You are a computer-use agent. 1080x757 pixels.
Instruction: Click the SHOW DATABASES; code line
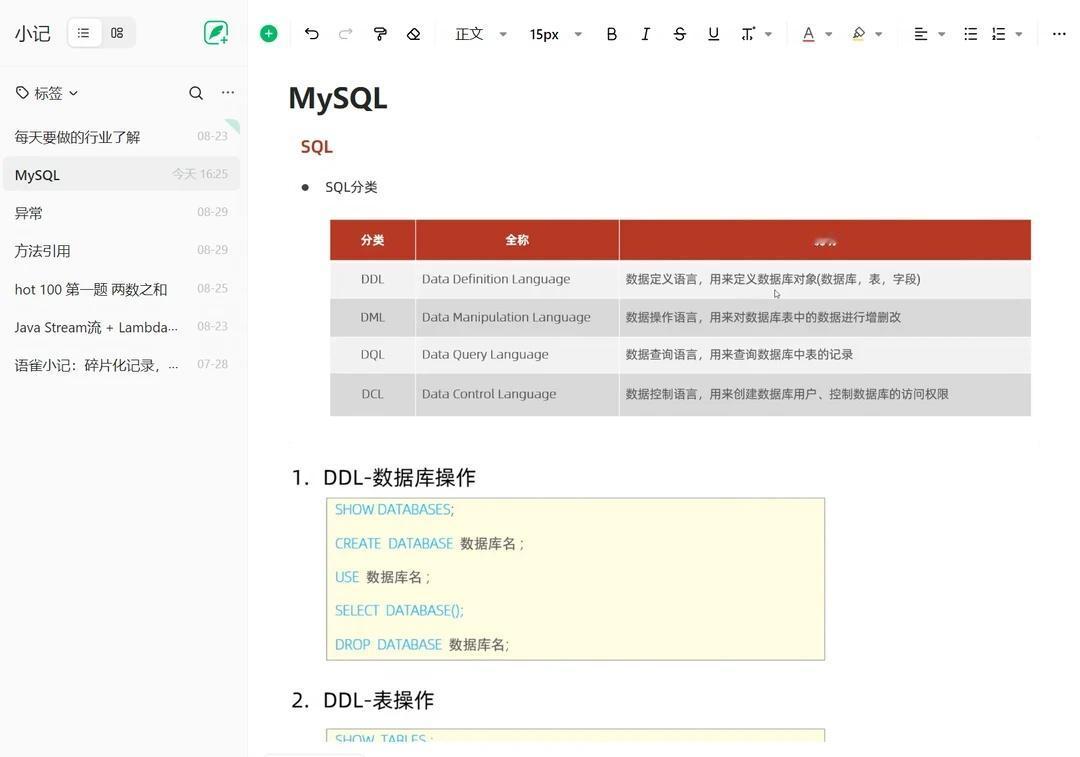tap(394, 510)
